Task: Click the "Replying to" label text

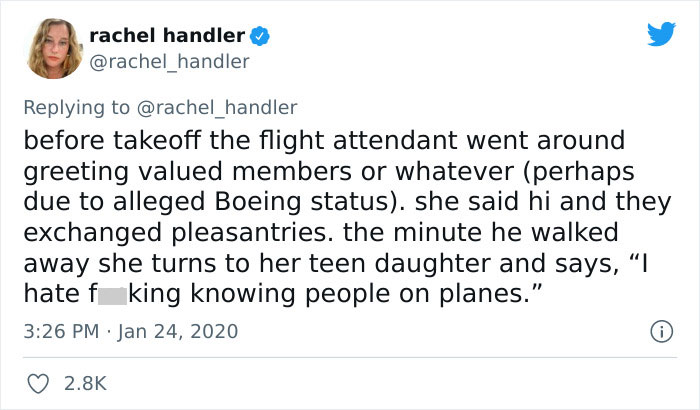Action: (x=83, y=106)
